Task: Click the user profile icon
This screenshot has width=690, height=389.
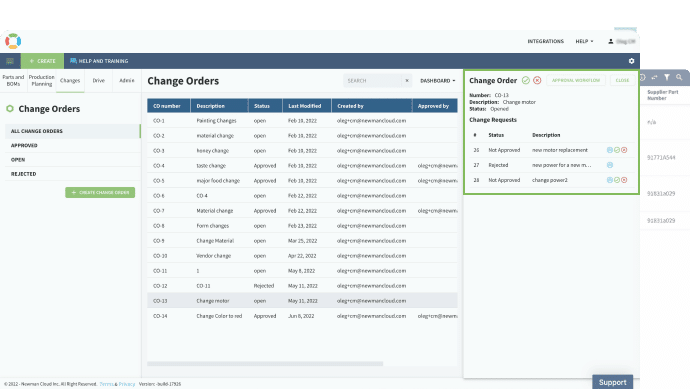Action: 610,41
